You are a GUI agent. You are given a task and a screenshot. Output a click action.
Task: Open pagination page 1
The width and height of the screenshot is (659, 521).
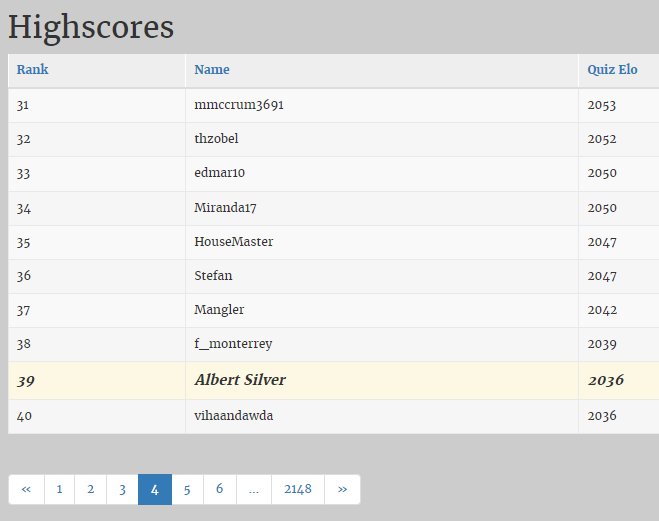tap(59, 489)
